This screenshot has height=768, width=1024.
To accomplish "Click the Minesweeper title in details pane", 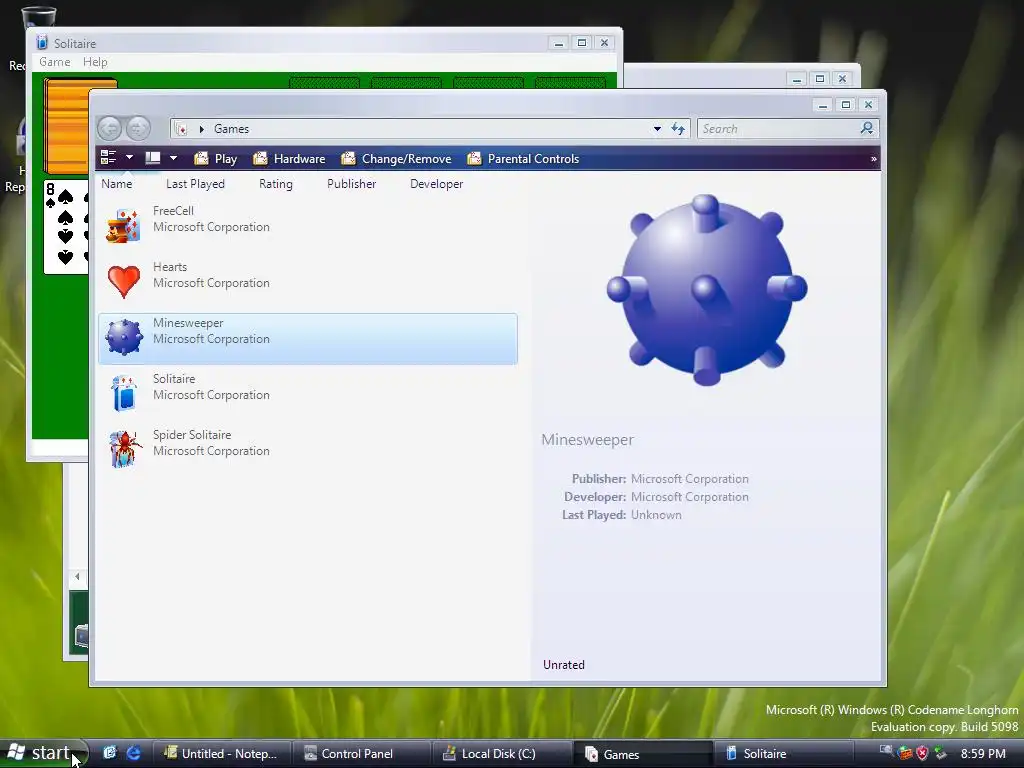I will pos(587,440).
